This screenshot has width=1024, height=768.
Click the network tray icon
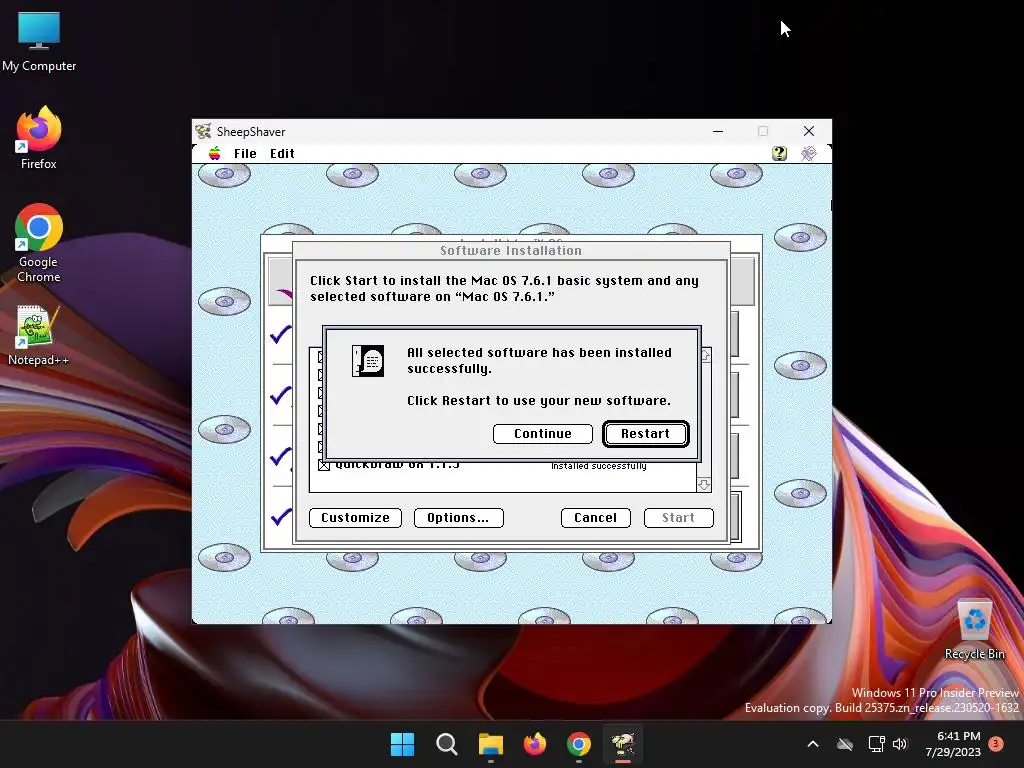click(x=876, y=744)
